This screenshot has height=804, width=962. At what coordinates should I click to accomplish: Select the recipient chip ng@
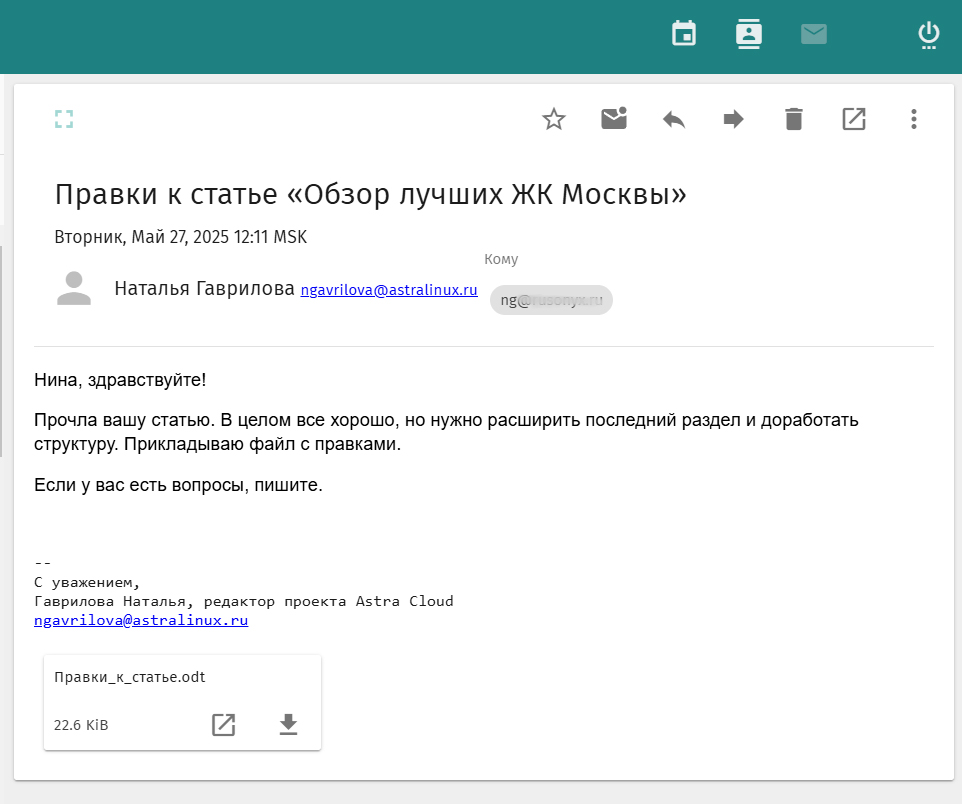coord(551,300)
